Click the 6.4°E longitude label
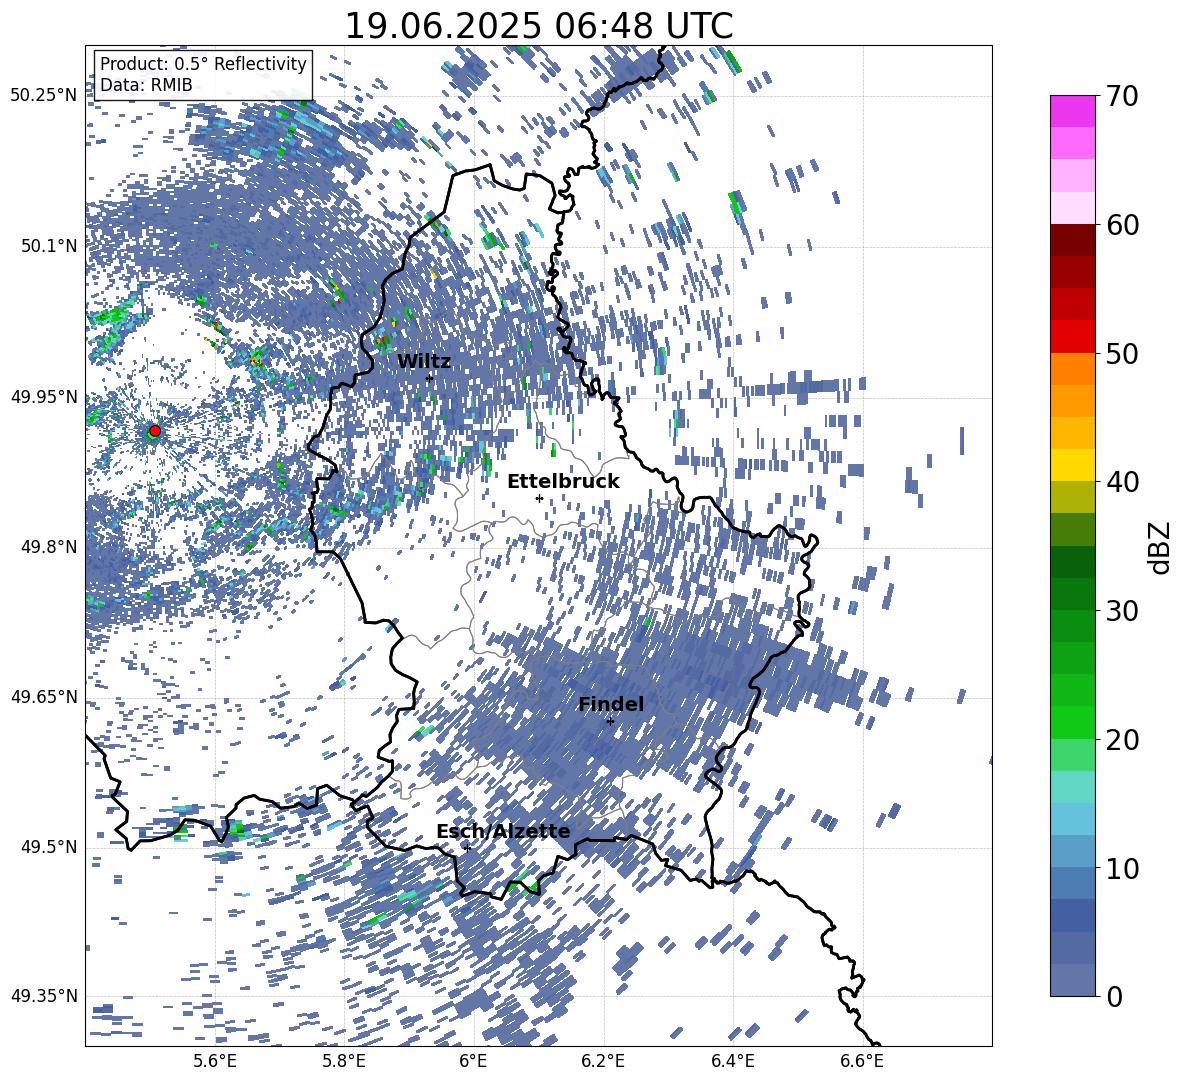 click(732, 1061)
